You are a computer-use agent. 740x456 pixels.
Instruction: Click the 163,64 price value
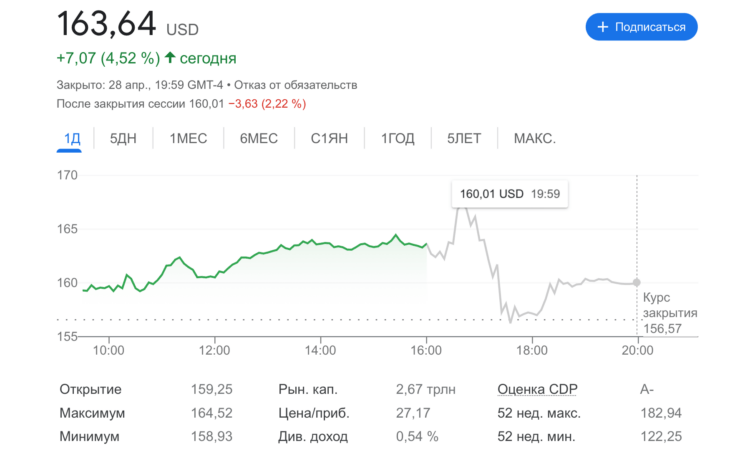(x=106, y=24)
